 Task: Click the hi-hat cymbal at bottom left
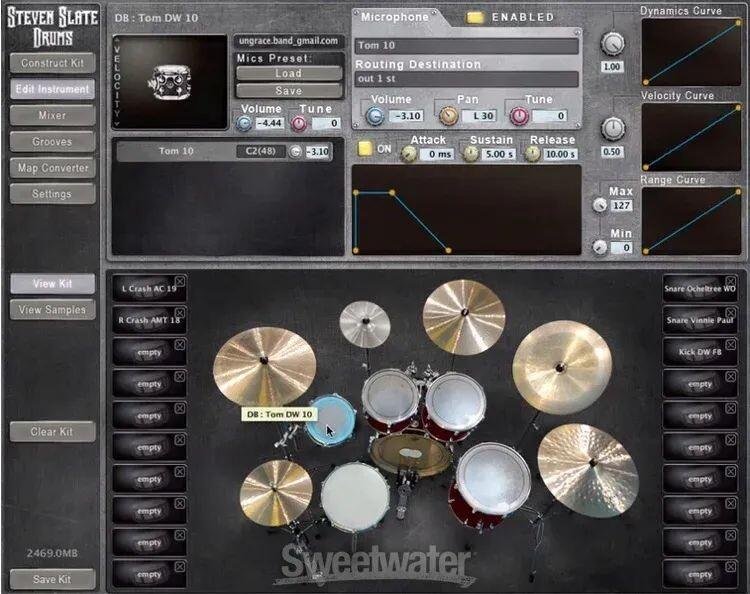click(276, 490)
